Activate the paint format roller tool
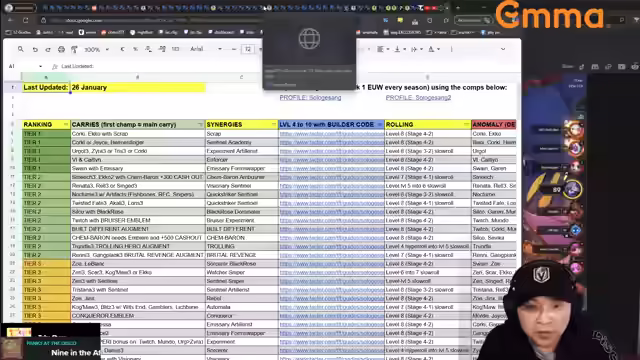The height and width of the screenshot is (360, 640). click(x=74, y=49)
